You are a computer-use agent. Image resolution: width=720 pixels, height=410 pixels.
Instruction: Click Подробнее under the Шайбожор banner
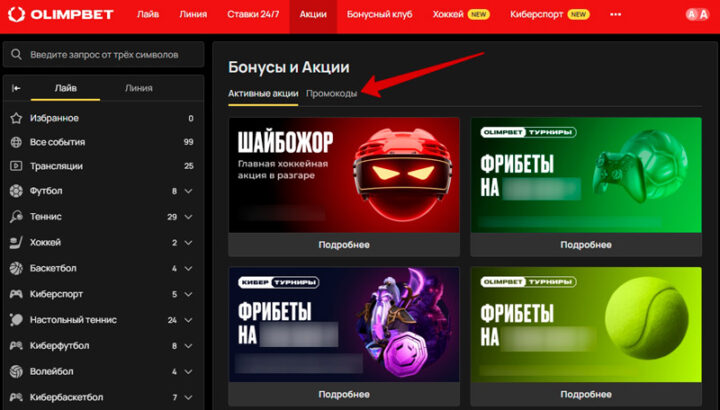pyautogui.click(x=344, y=244)
